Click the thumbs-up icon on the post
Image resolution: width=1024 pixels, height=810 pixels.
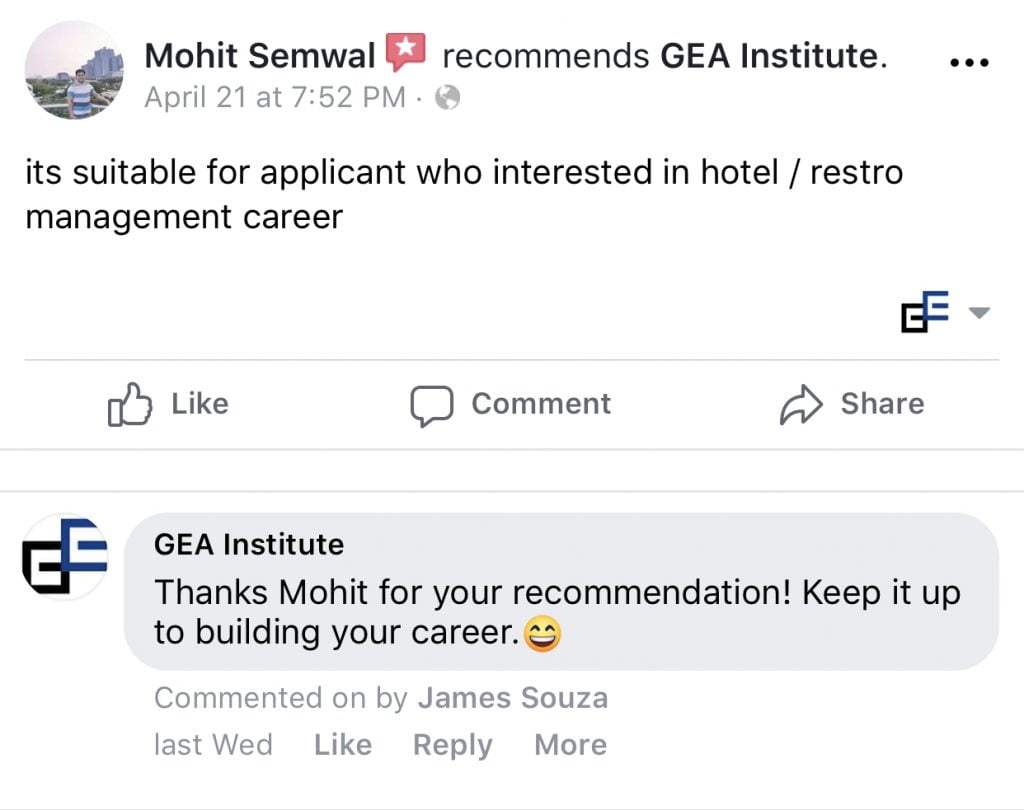pos(130,404)
